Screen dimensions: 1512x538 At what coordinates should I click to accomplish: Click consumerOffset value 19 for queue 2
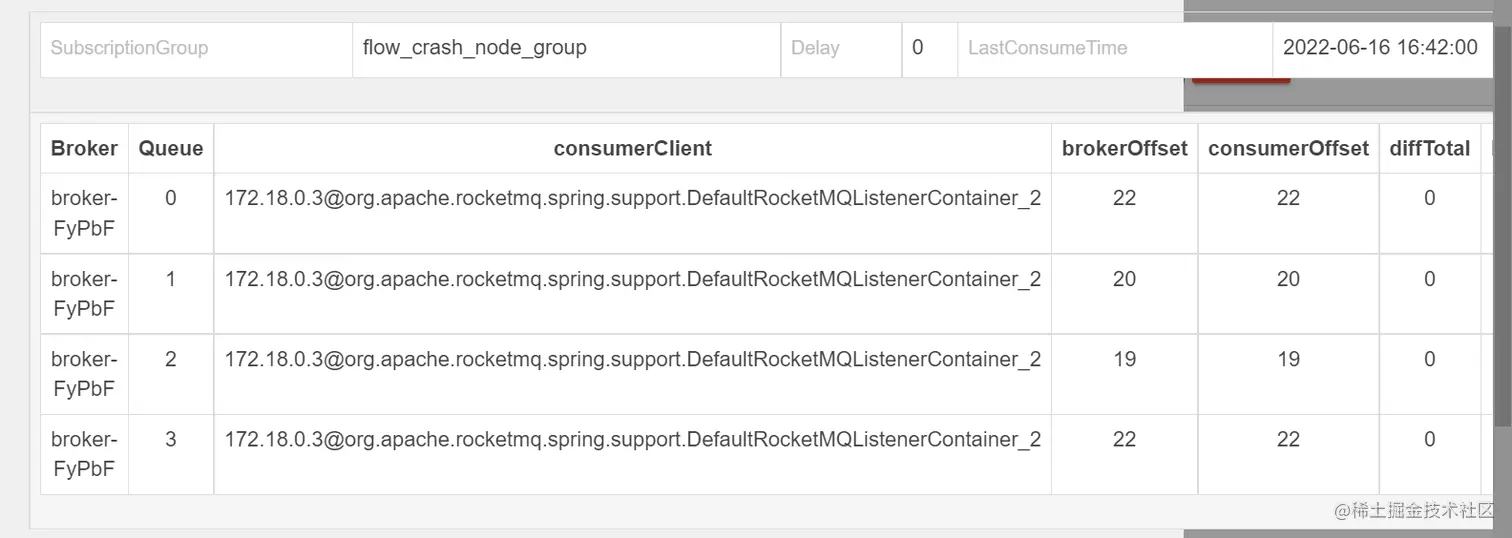(x=1288, y=359)
